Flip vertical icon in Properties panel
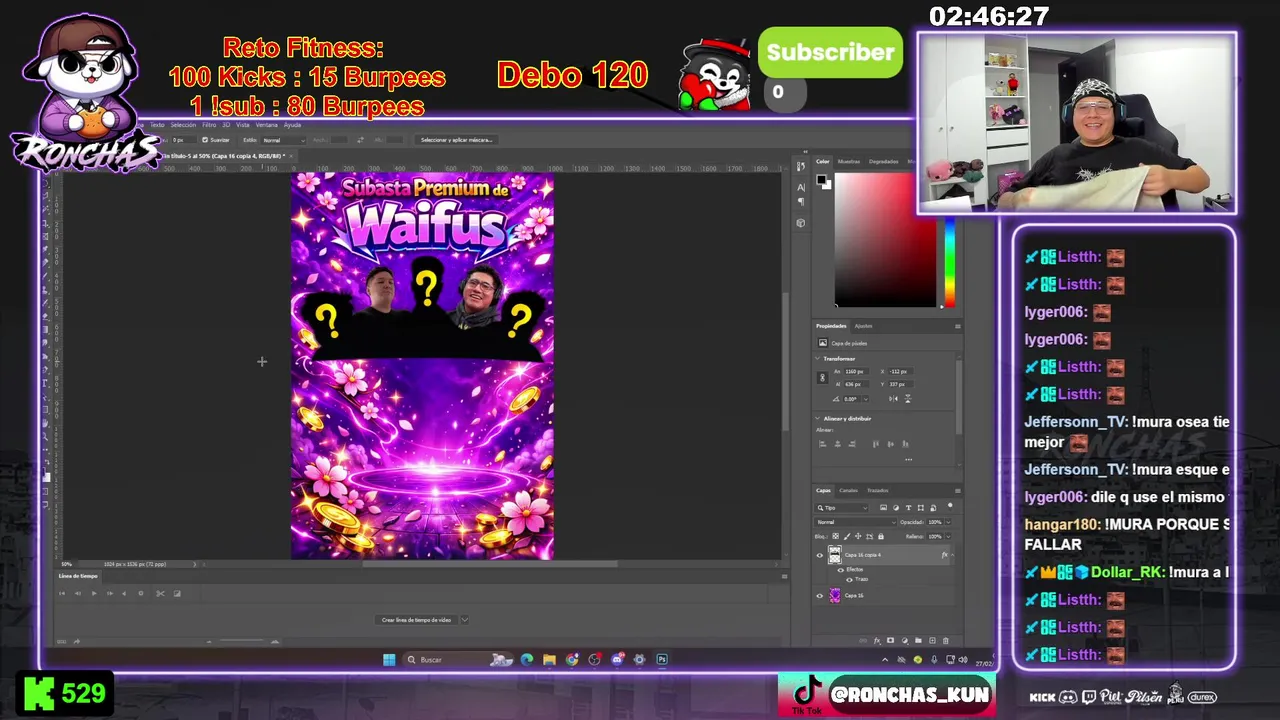 point(908,399)
